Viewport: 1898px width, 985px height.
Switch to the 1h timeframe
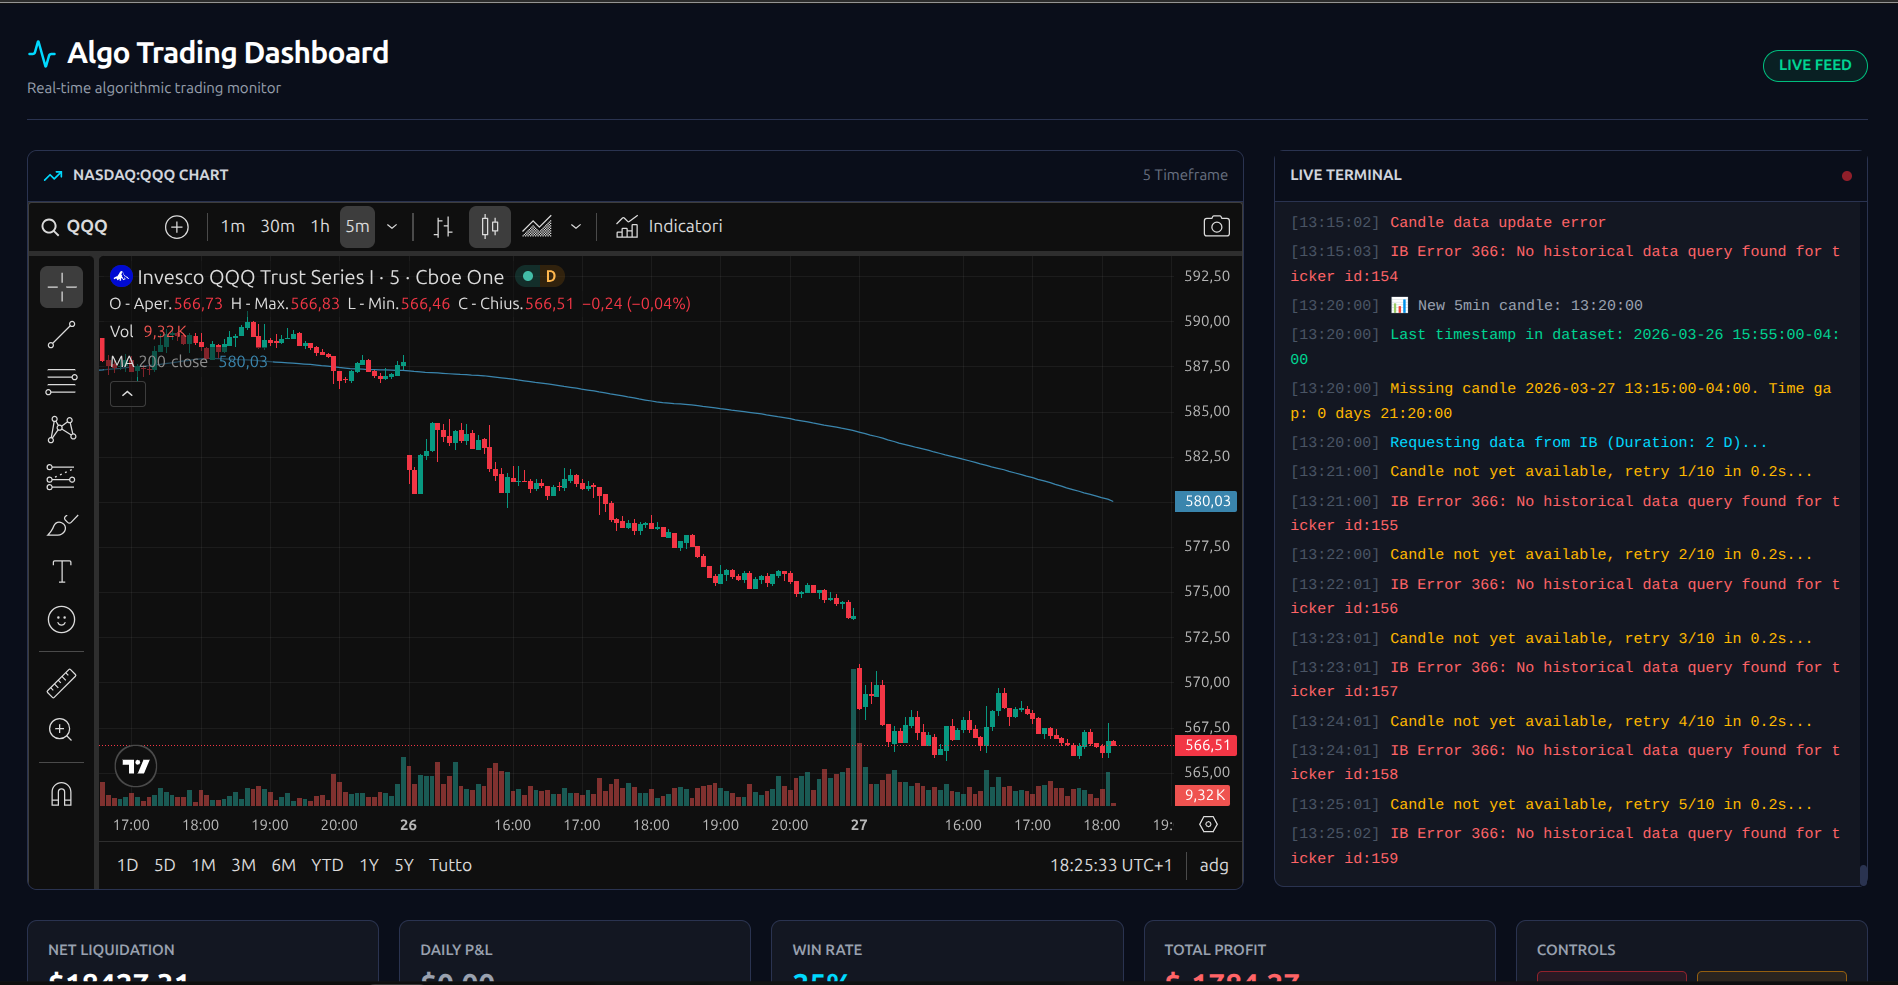tap(319, 226)
